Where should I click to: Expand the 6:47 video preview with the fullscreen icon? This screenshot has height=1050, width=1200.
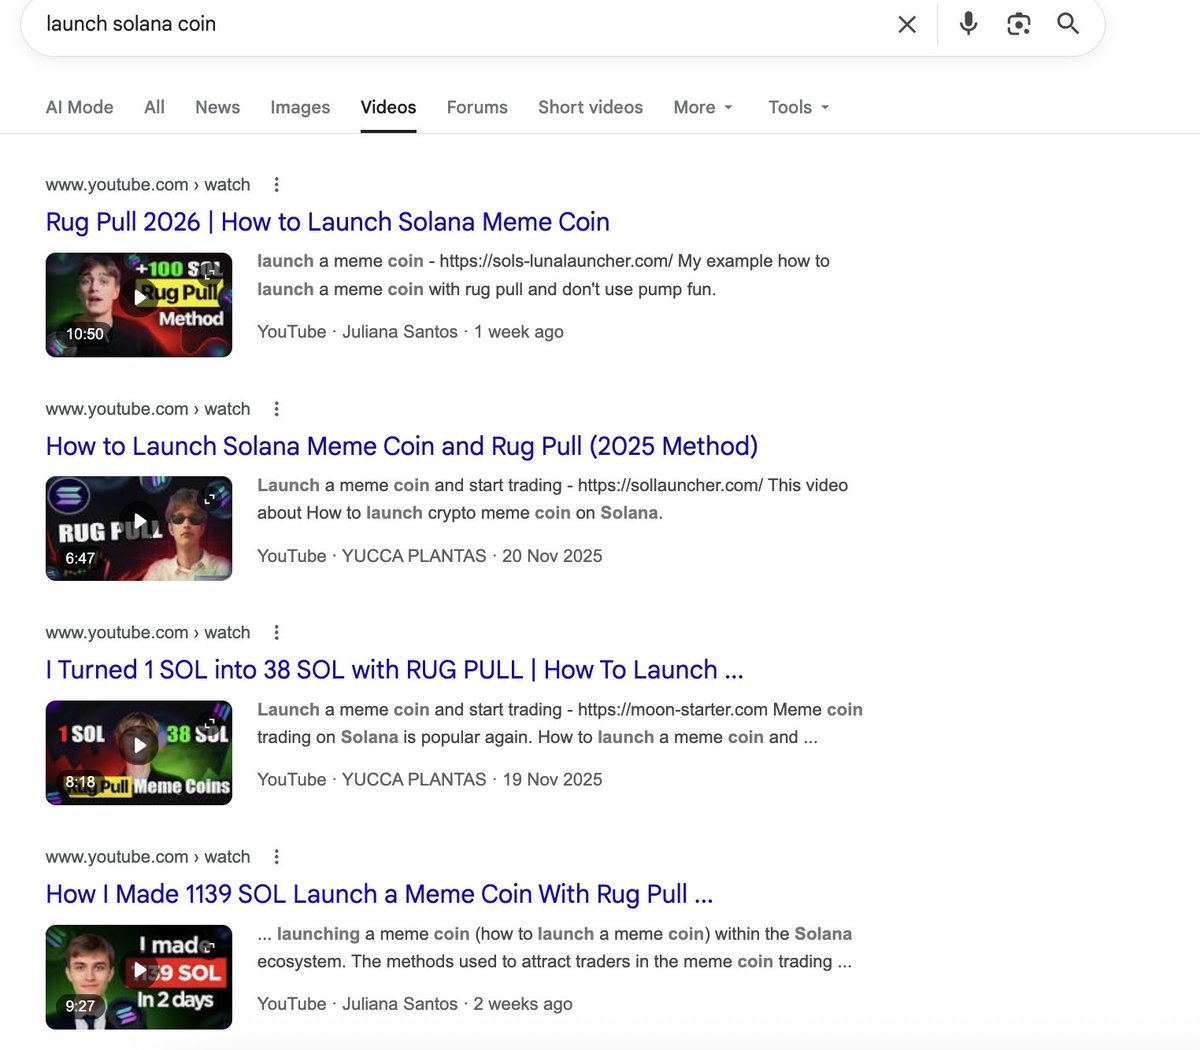coord(211,496)
